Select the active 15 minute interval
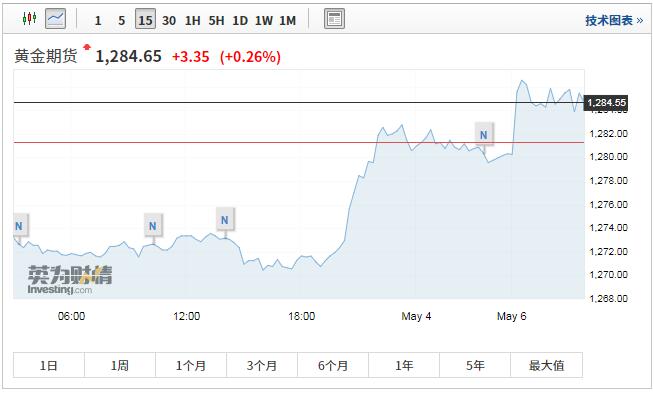 (x=145, y=19)
